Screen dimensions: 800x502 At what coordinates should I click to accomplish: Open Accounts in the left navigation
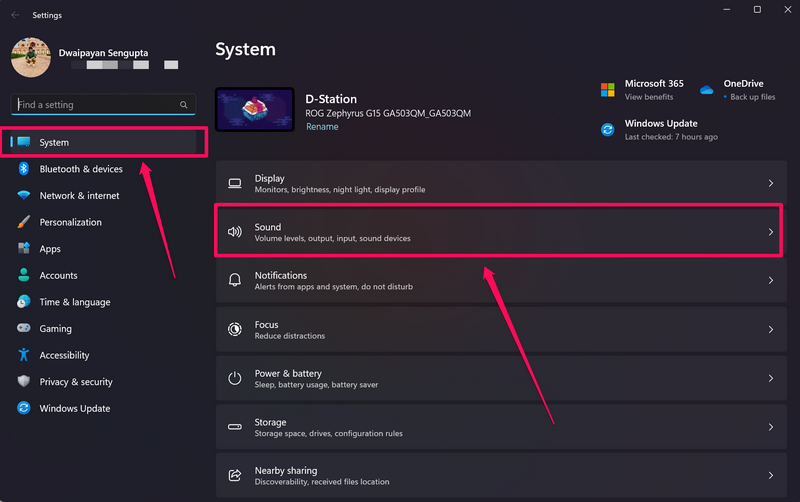tap(58, 275)
